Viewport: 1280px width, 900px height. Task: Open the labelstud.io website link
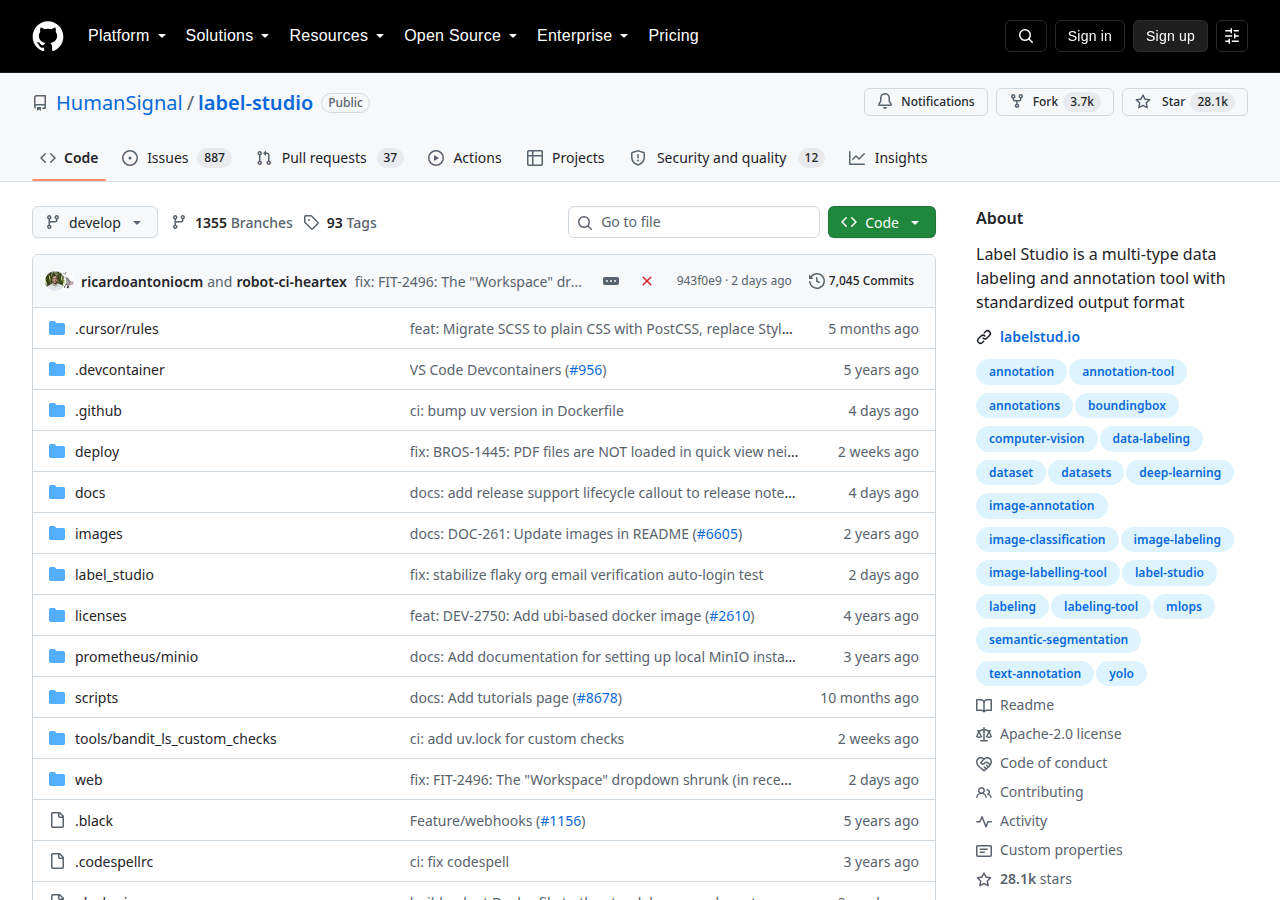pos(1040,337)
